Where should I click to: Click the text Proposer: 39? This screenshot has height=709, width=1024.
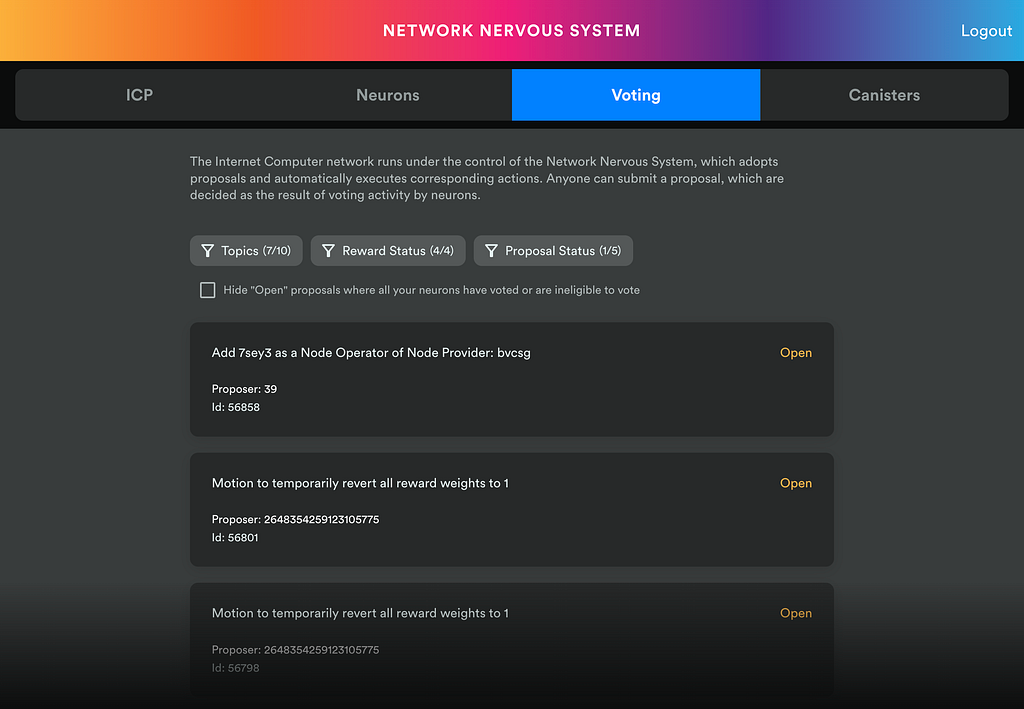coord(244,389)
